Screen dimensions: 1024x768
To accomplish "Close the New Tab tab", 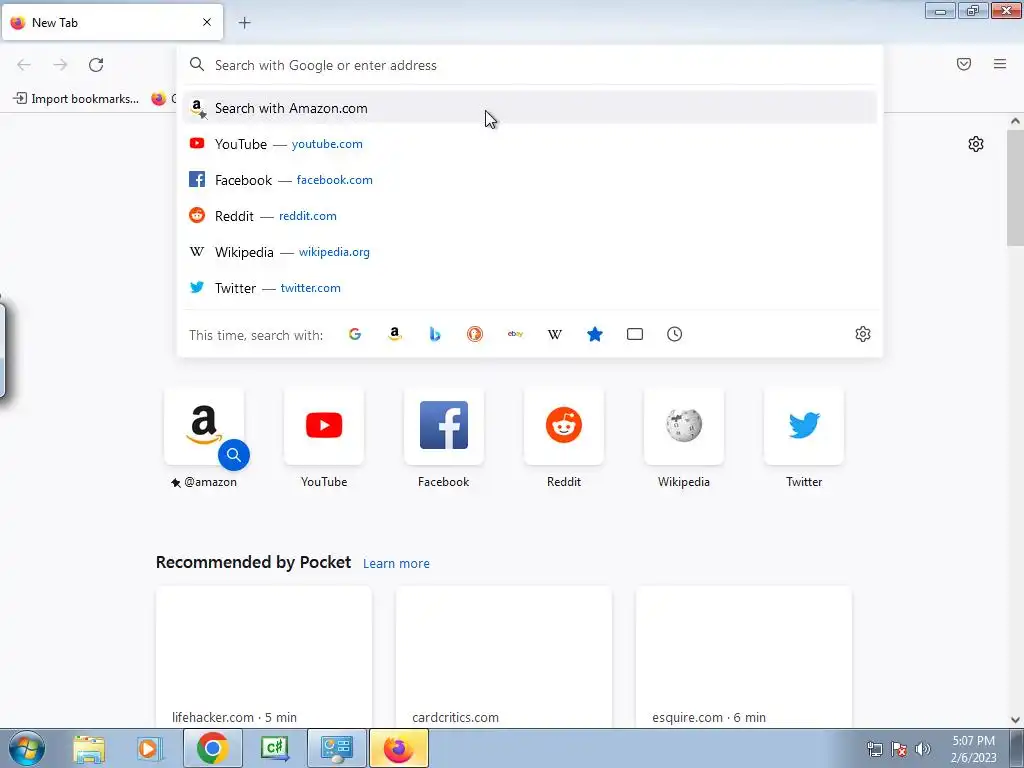I will [x=207, y=22].
